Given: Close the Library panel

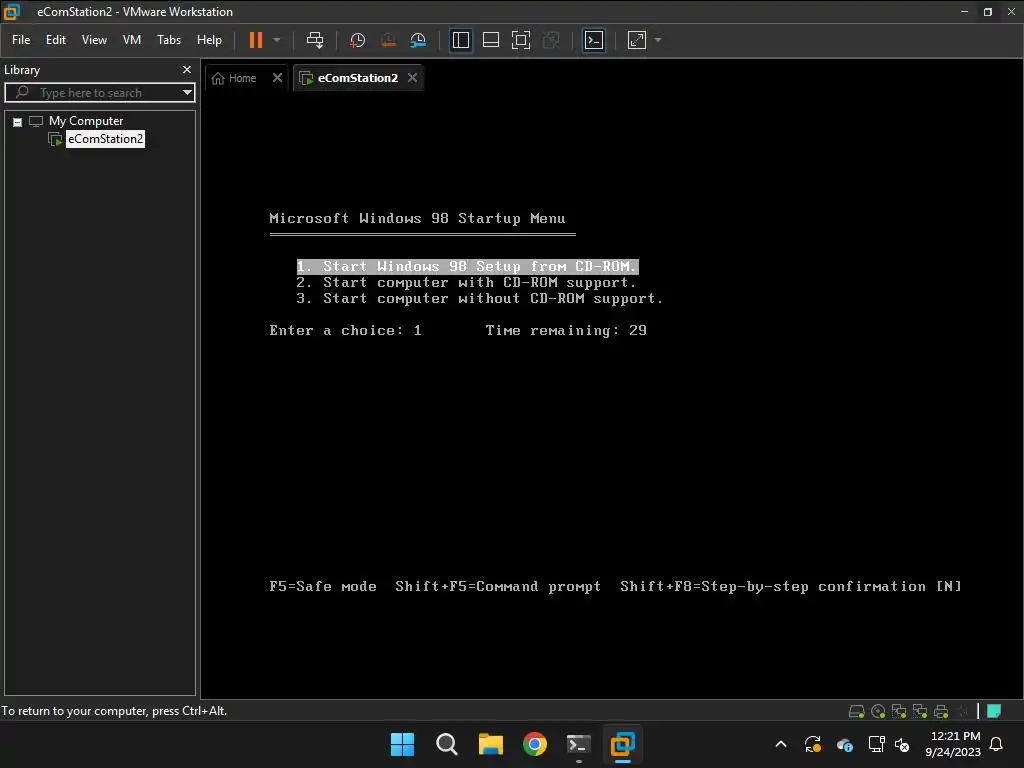Looking at the screenshot, I should [x=187, y=69].
